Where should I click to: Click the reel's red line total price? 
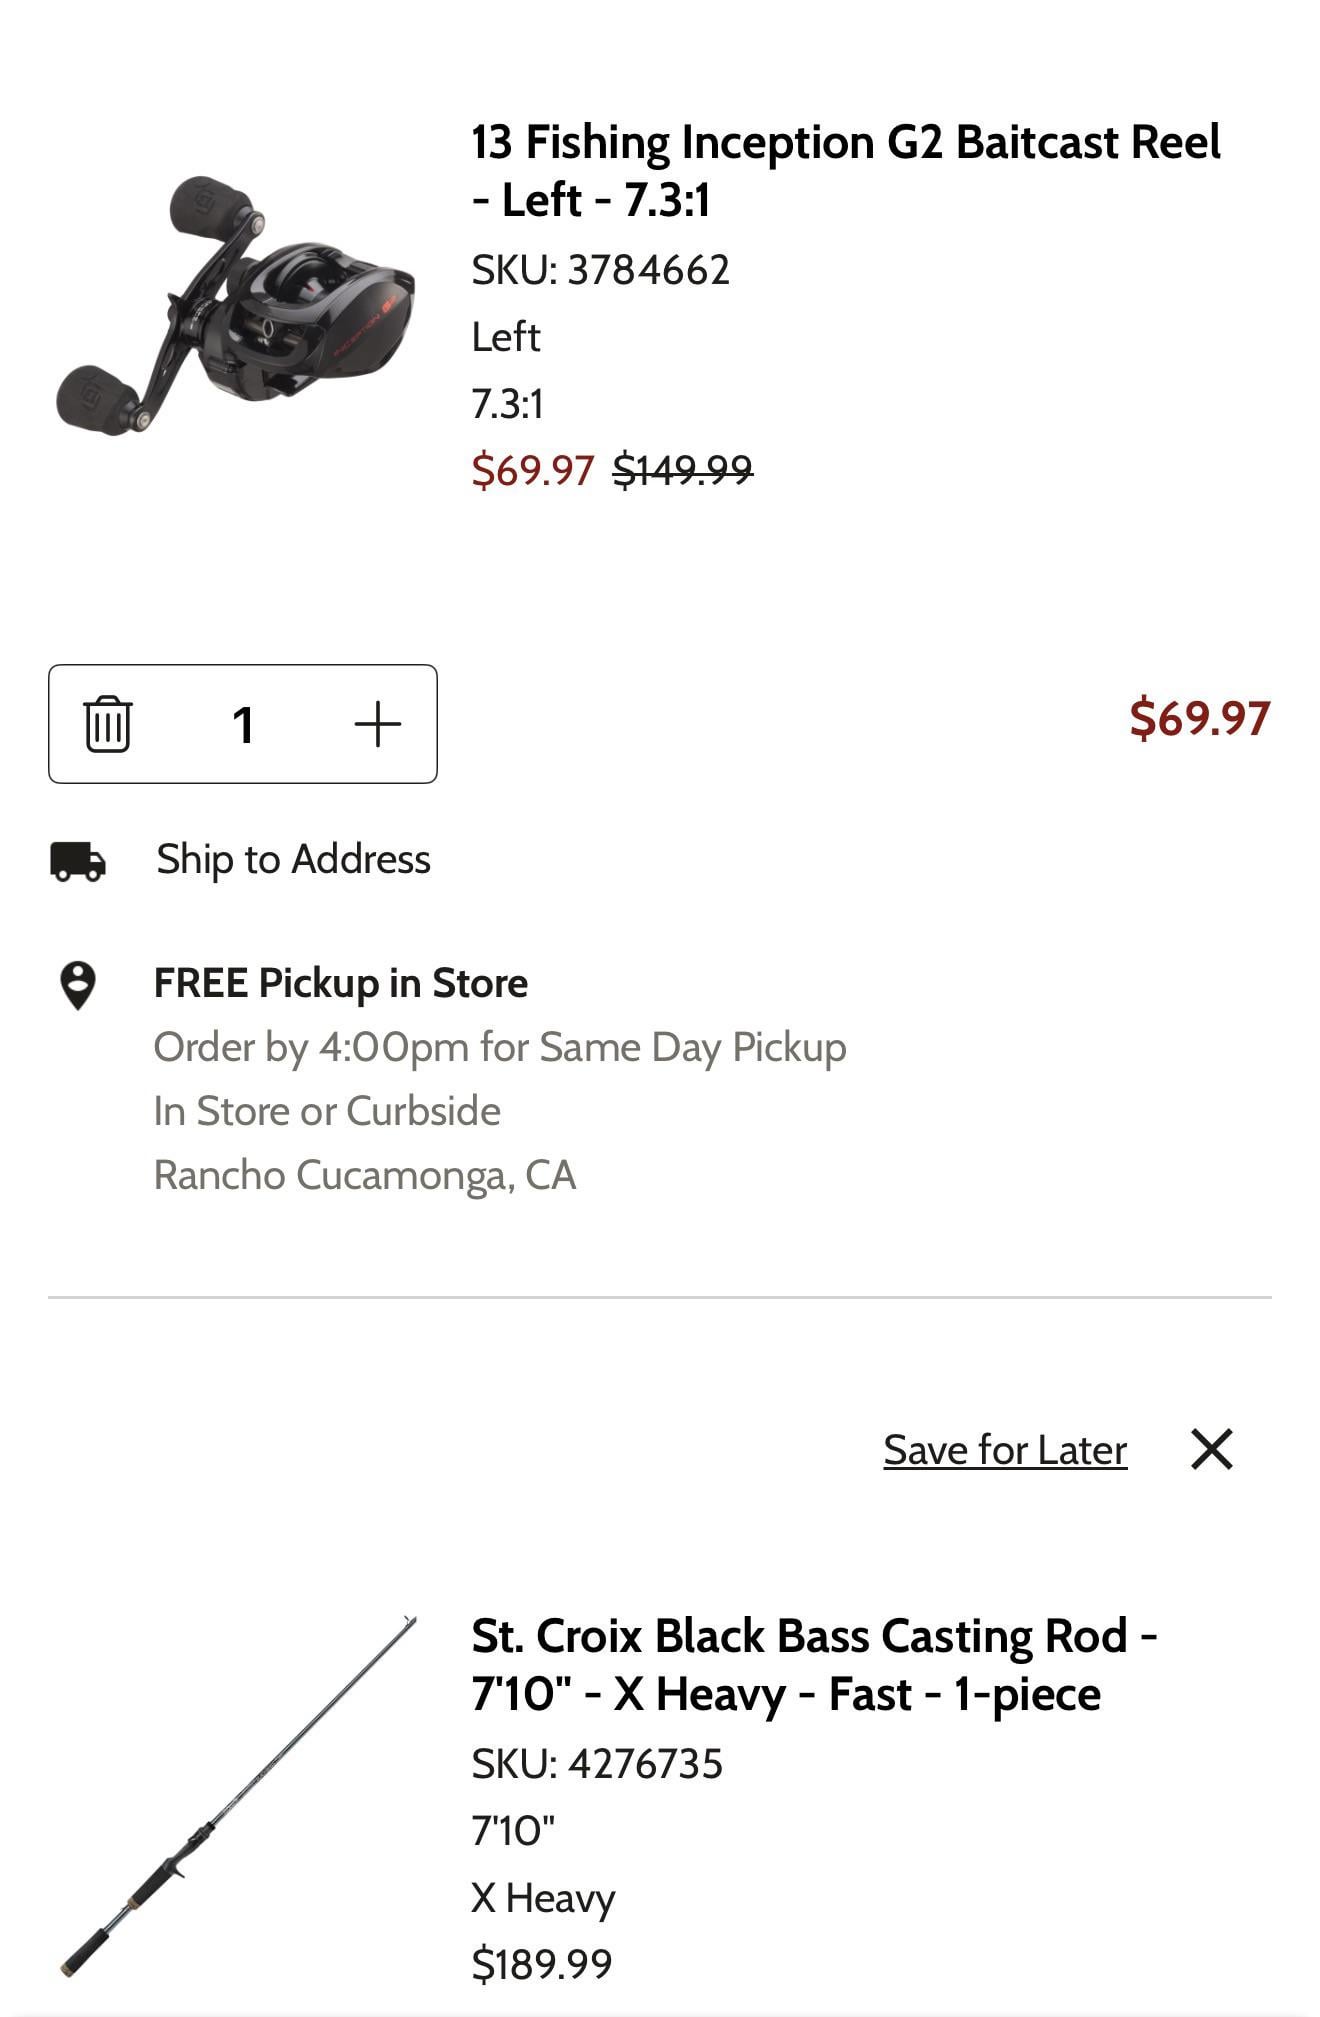click(x=1199, y=719)
